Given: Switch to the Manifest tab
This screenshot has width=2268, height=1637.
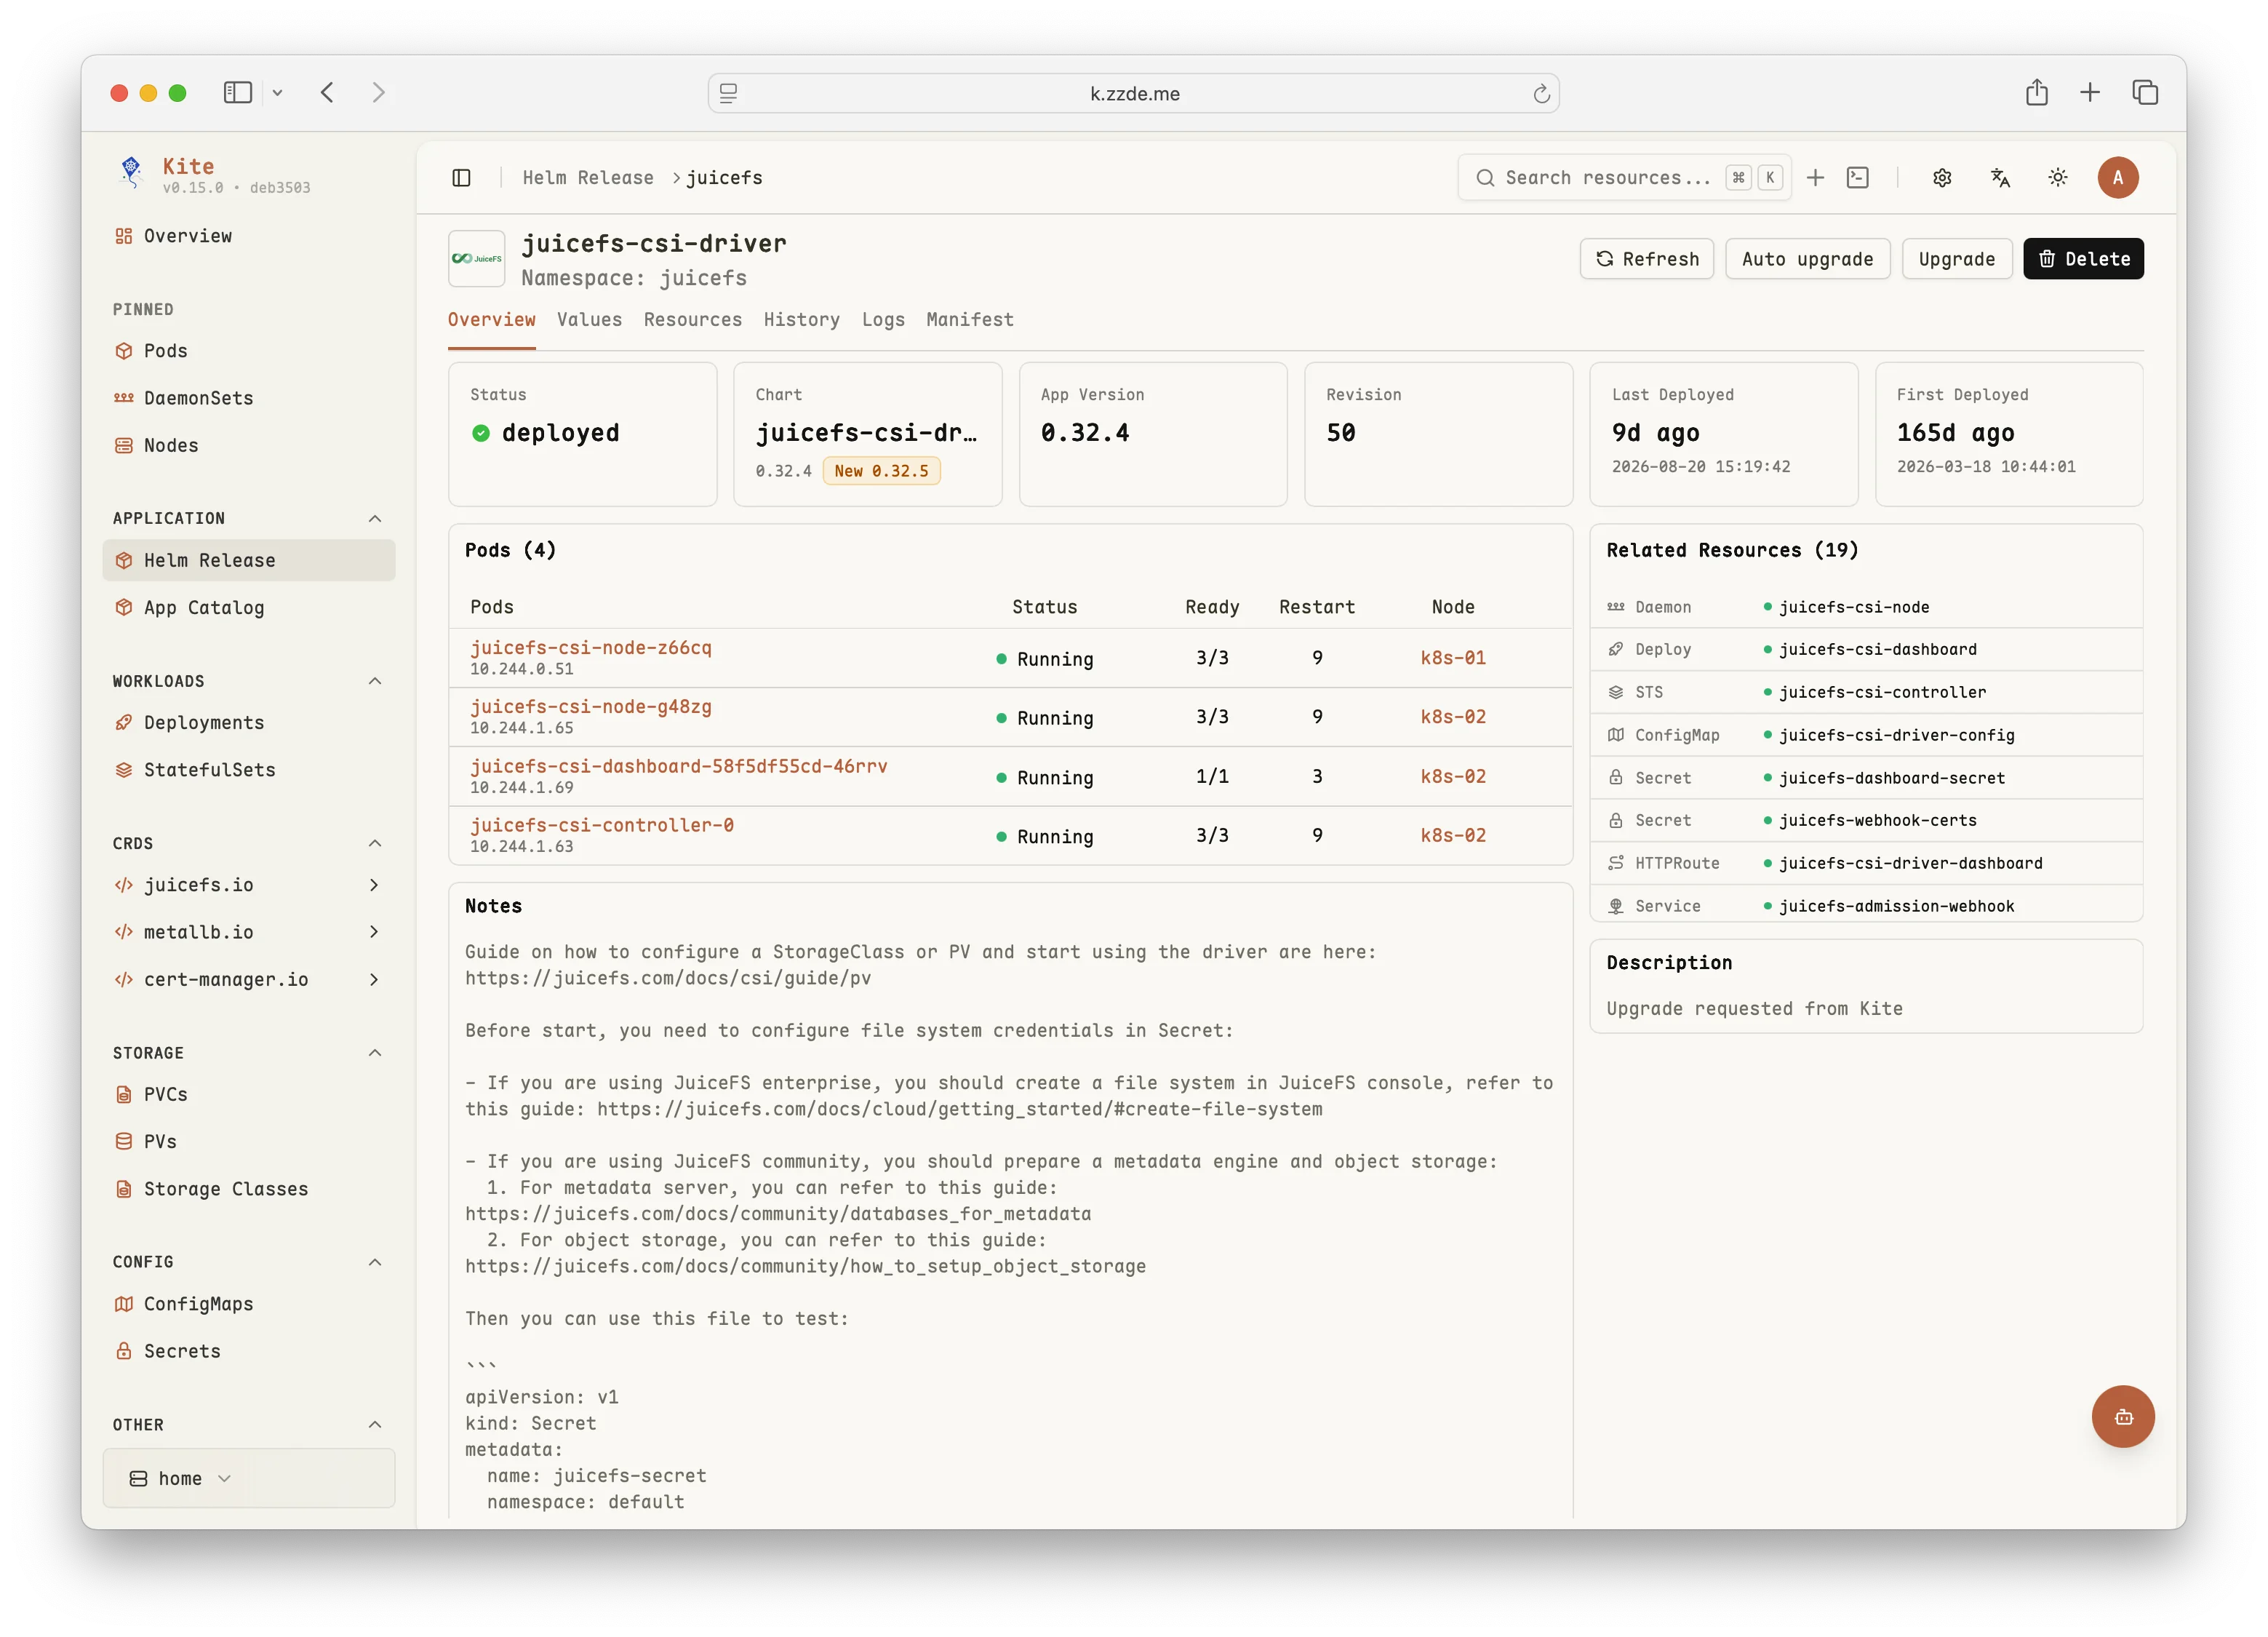Looking at the screenshot, I should click(969, 320).
